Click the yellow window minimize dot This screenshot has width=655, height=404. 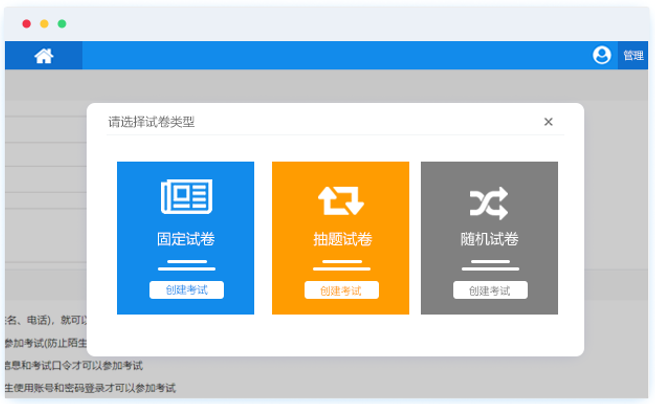pos(44,23)
